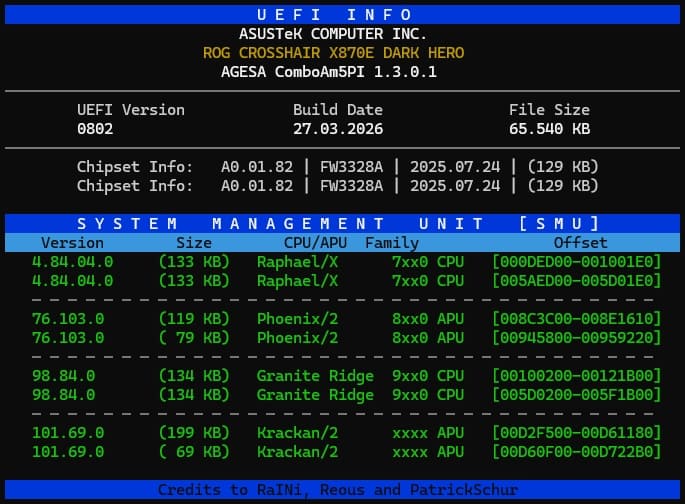Click the Version column header

[x=72, y=242]
